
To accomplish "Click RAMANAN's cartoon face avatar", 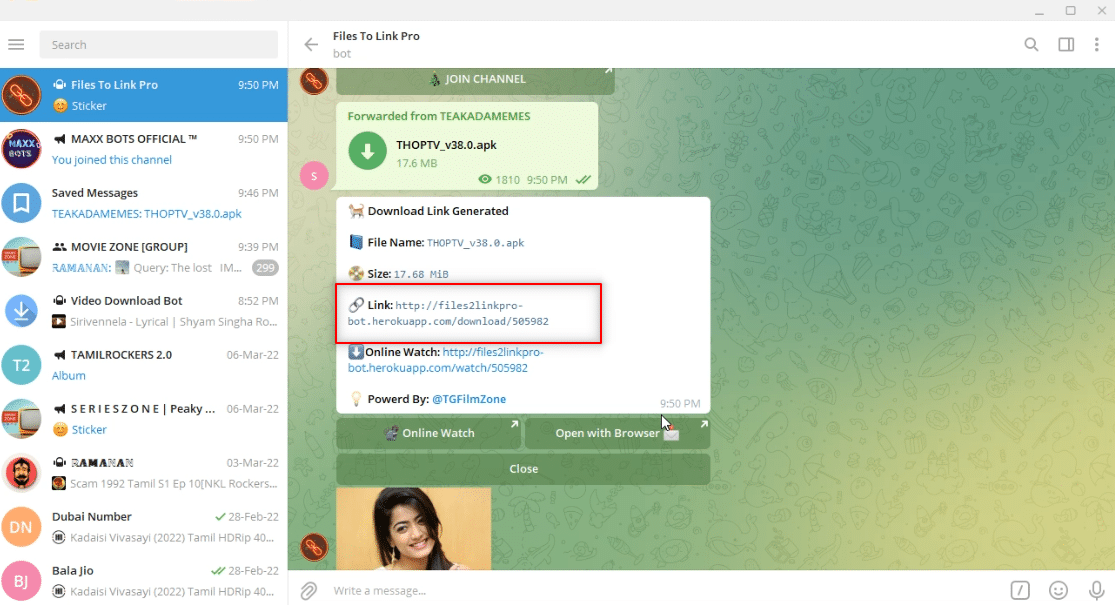I will [21, 473].
